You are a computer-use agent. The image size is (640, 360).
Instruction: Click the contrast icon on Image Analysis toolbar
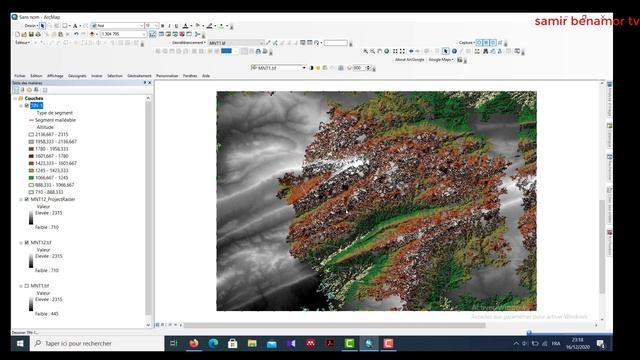coord(311,68)
